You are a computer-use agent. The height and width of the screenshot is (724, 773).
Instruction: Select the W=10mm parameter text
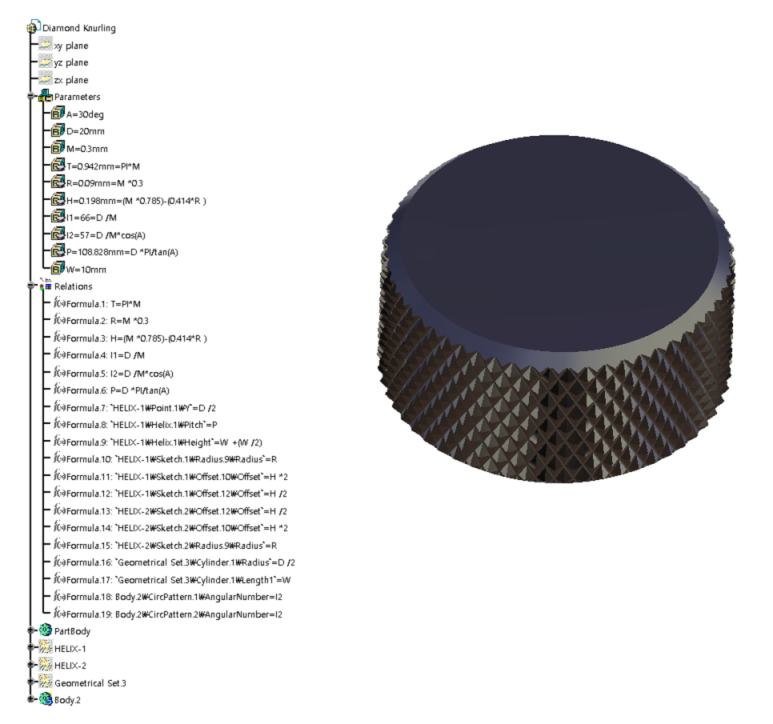tap(86, 270)
